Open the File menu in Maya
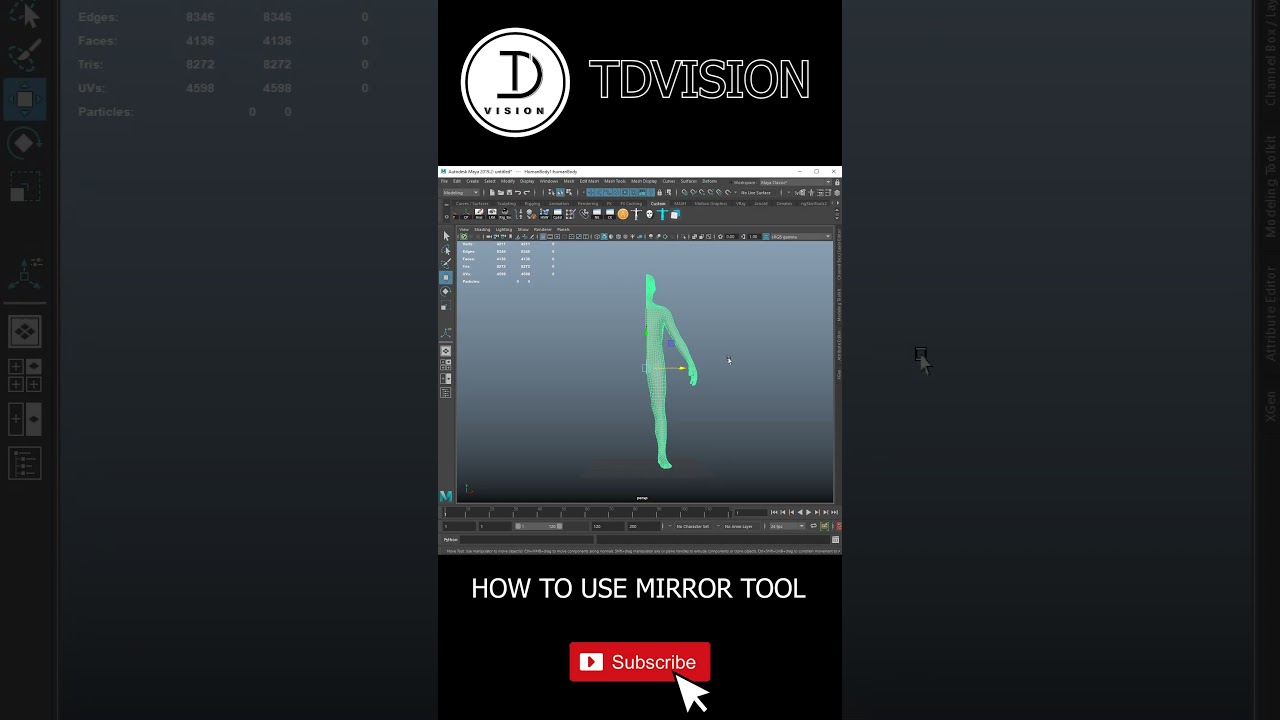This screenshot has height=720, width=1280. point(444,181)
